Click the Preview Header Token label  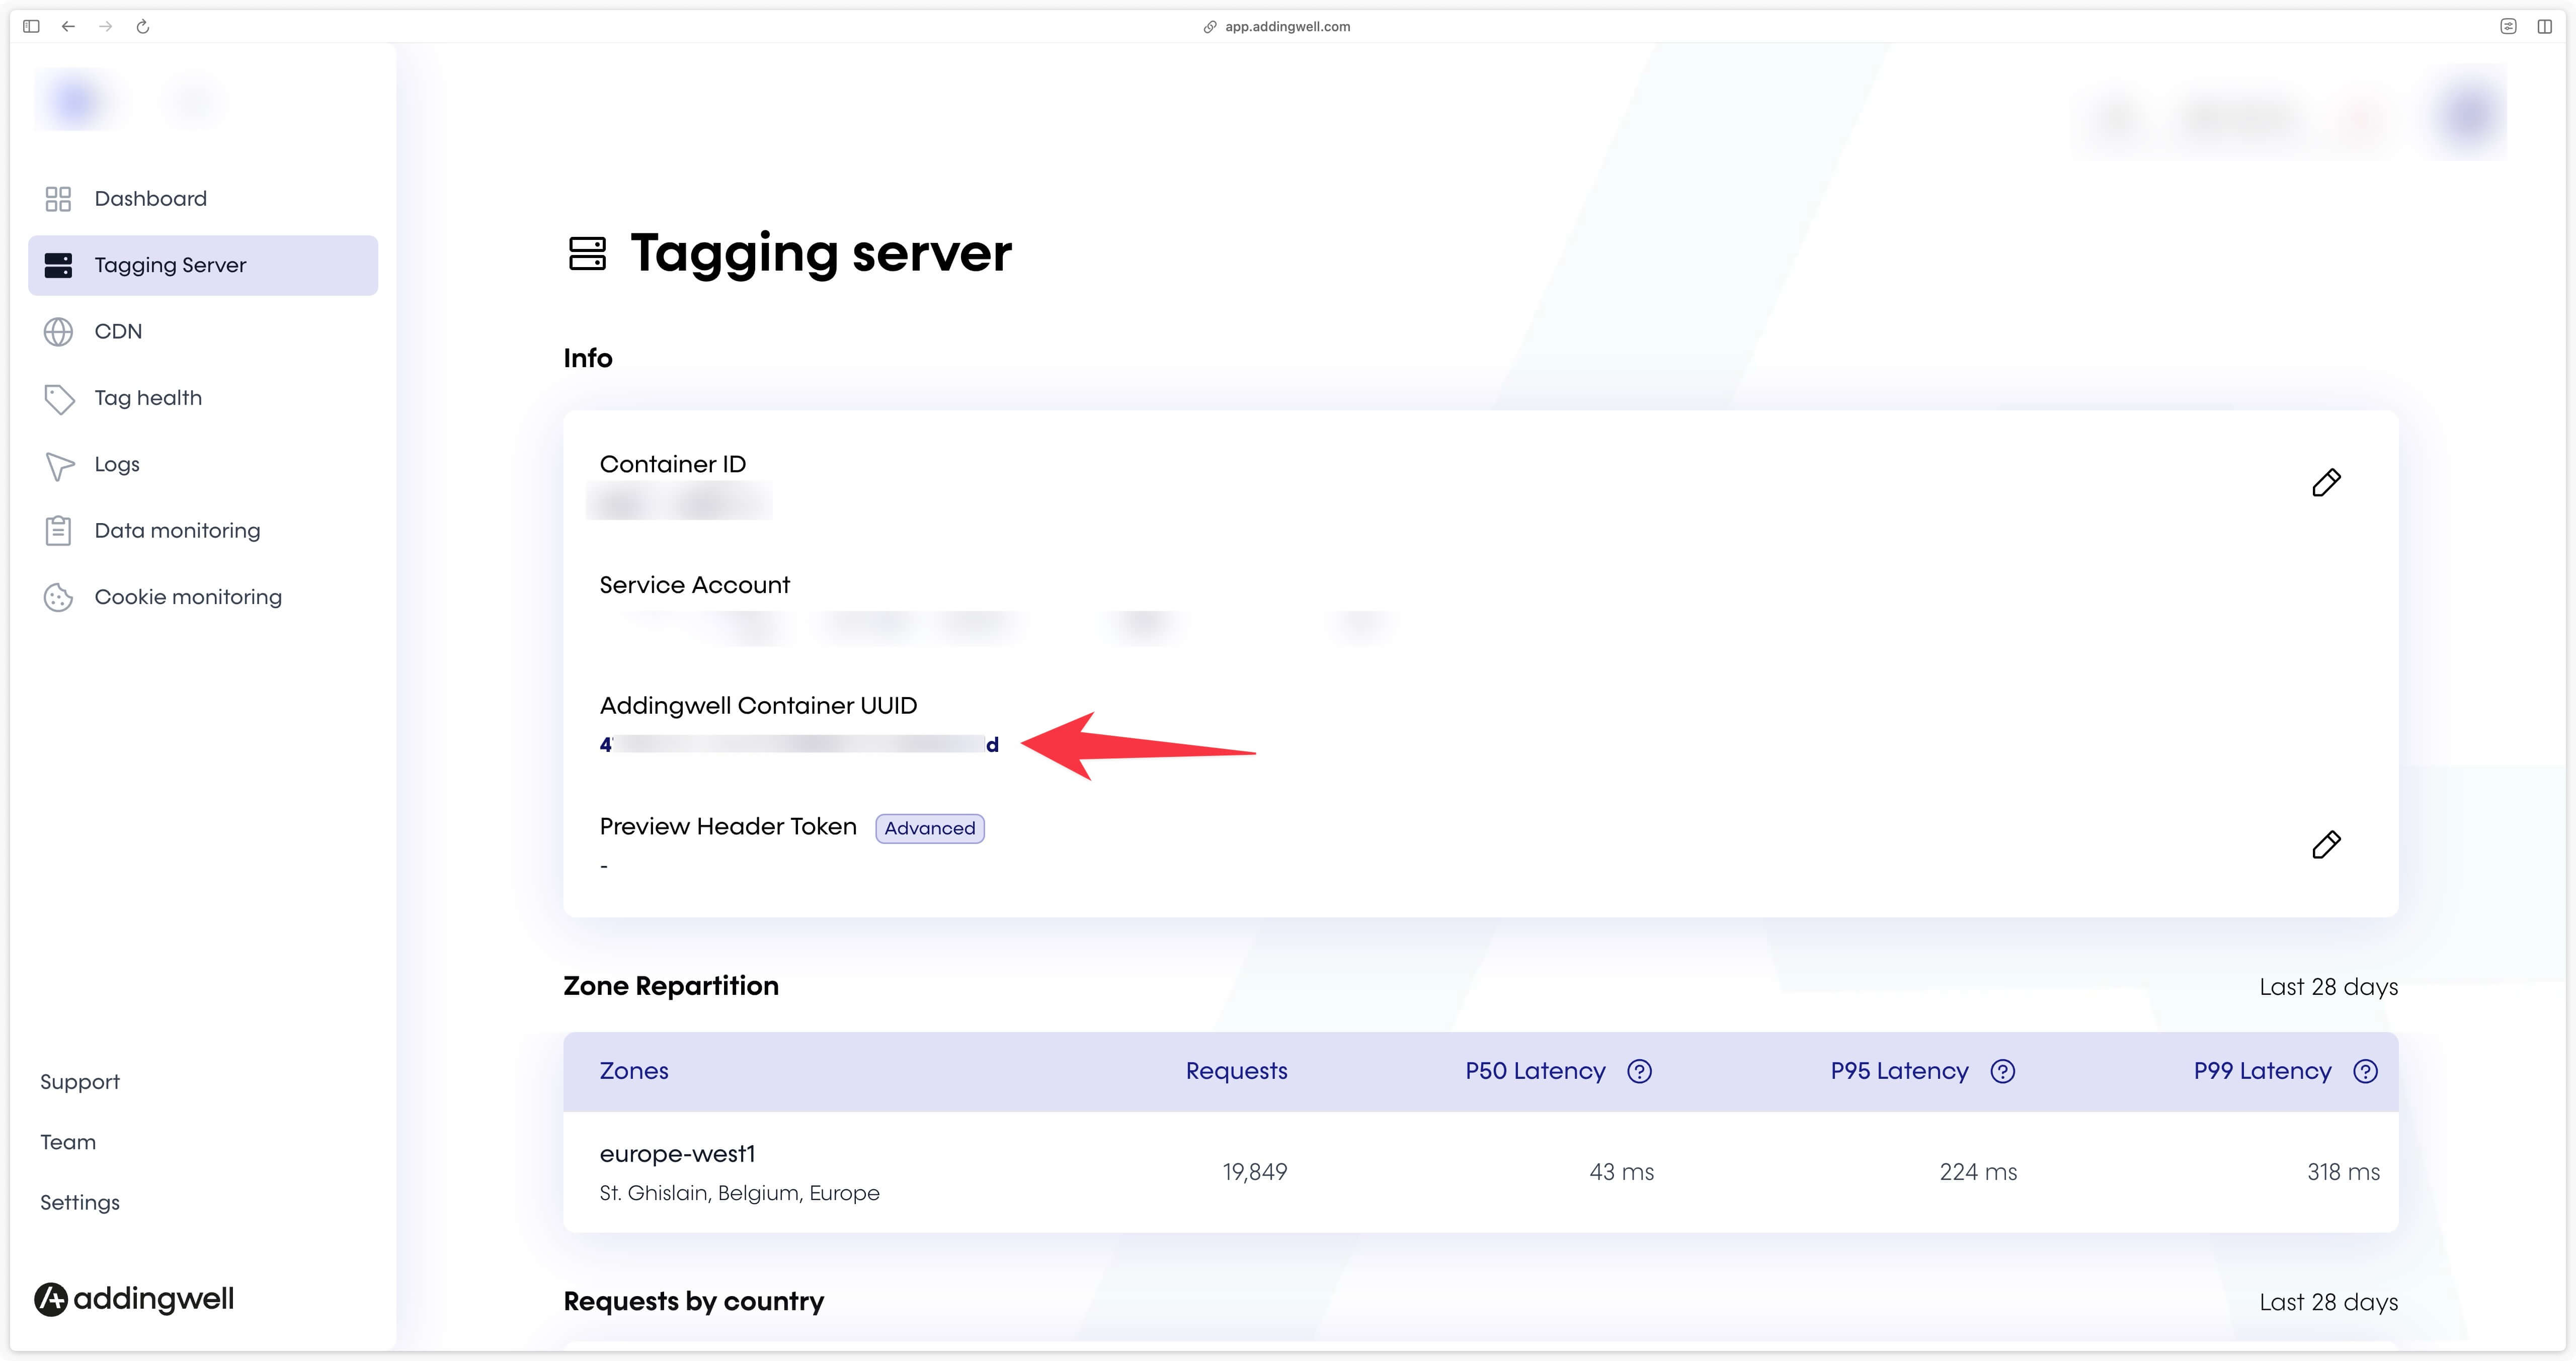coord(728,827)
